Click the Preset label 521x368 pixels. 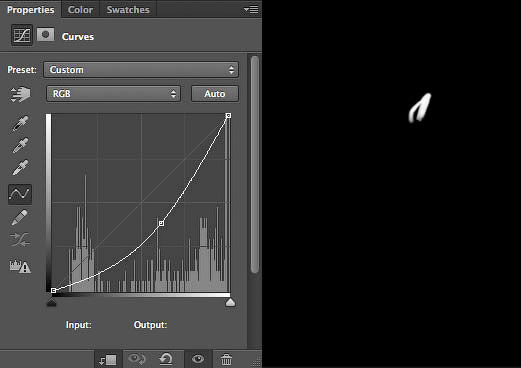22,70
